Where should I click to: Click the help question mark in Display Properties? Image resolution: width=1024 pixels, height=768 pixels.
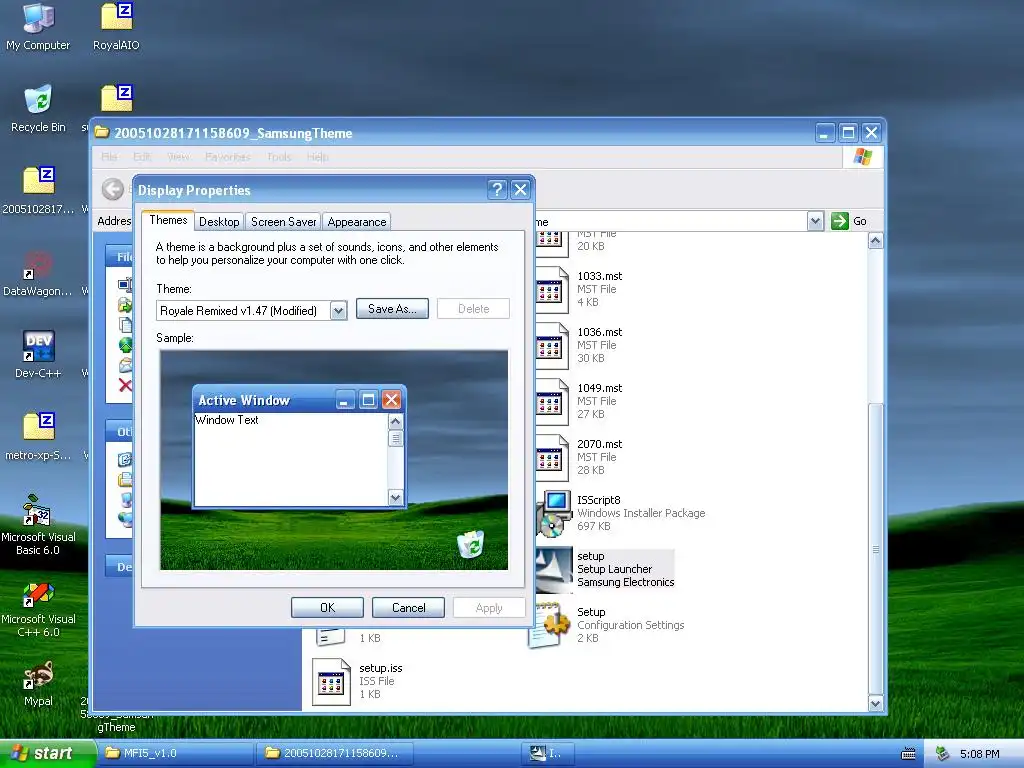pos(497,189)
